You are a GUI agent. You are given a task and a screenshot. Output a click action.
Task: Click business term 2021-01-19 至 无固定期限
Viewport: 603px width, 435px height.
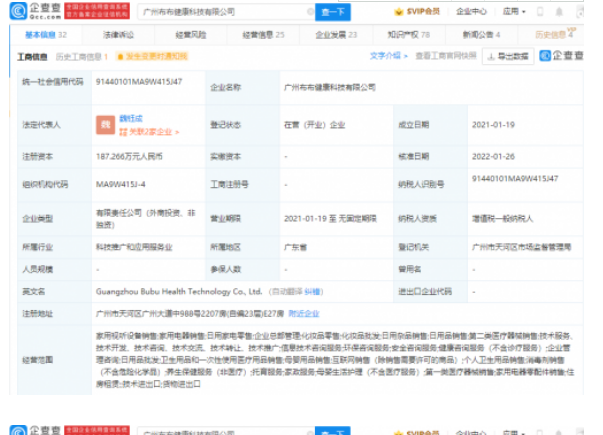(x=330, y=218)
